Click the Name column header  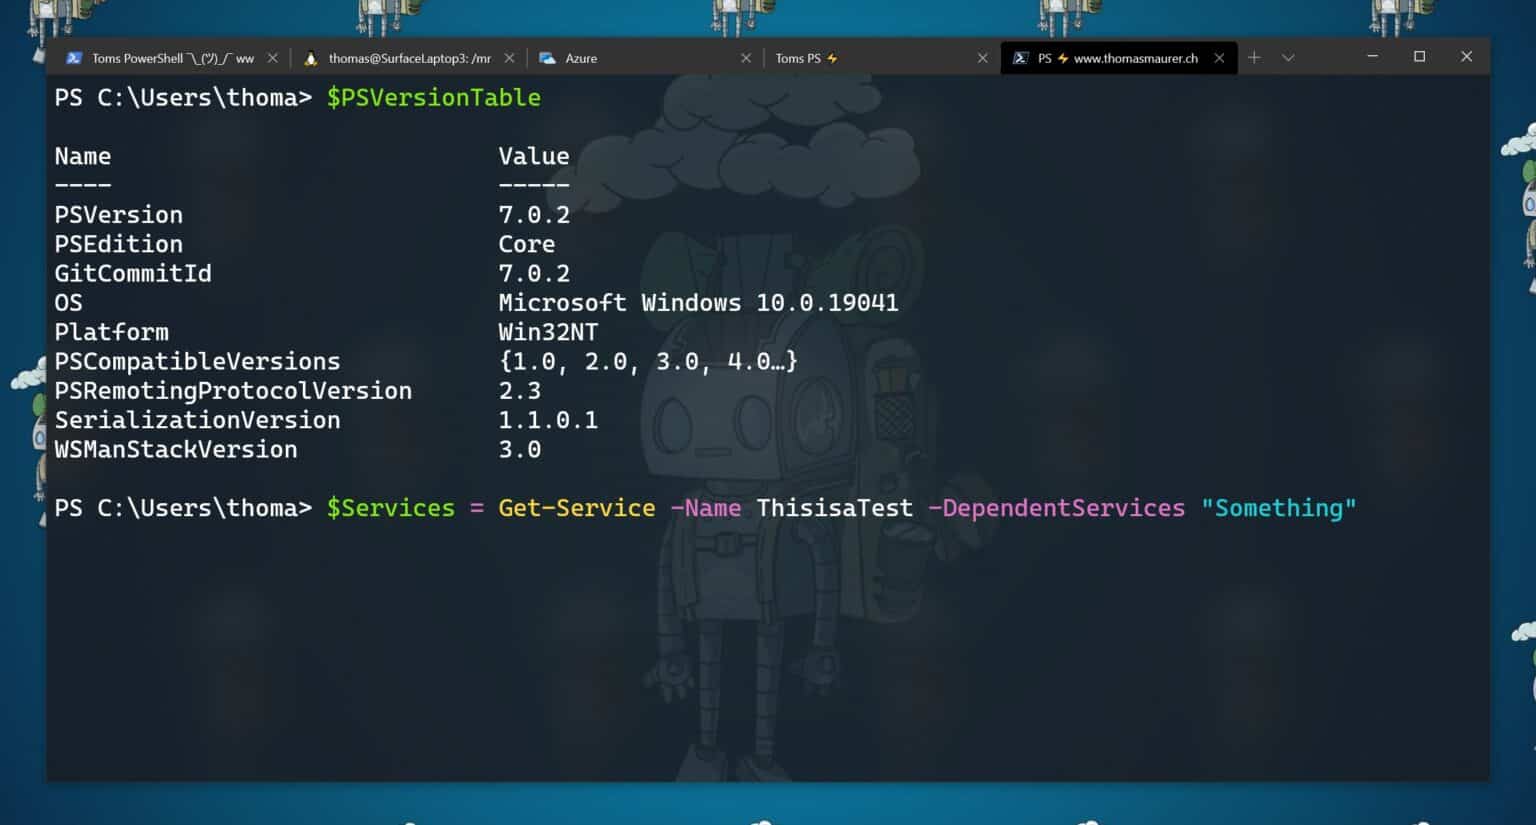tap(83, 156)
